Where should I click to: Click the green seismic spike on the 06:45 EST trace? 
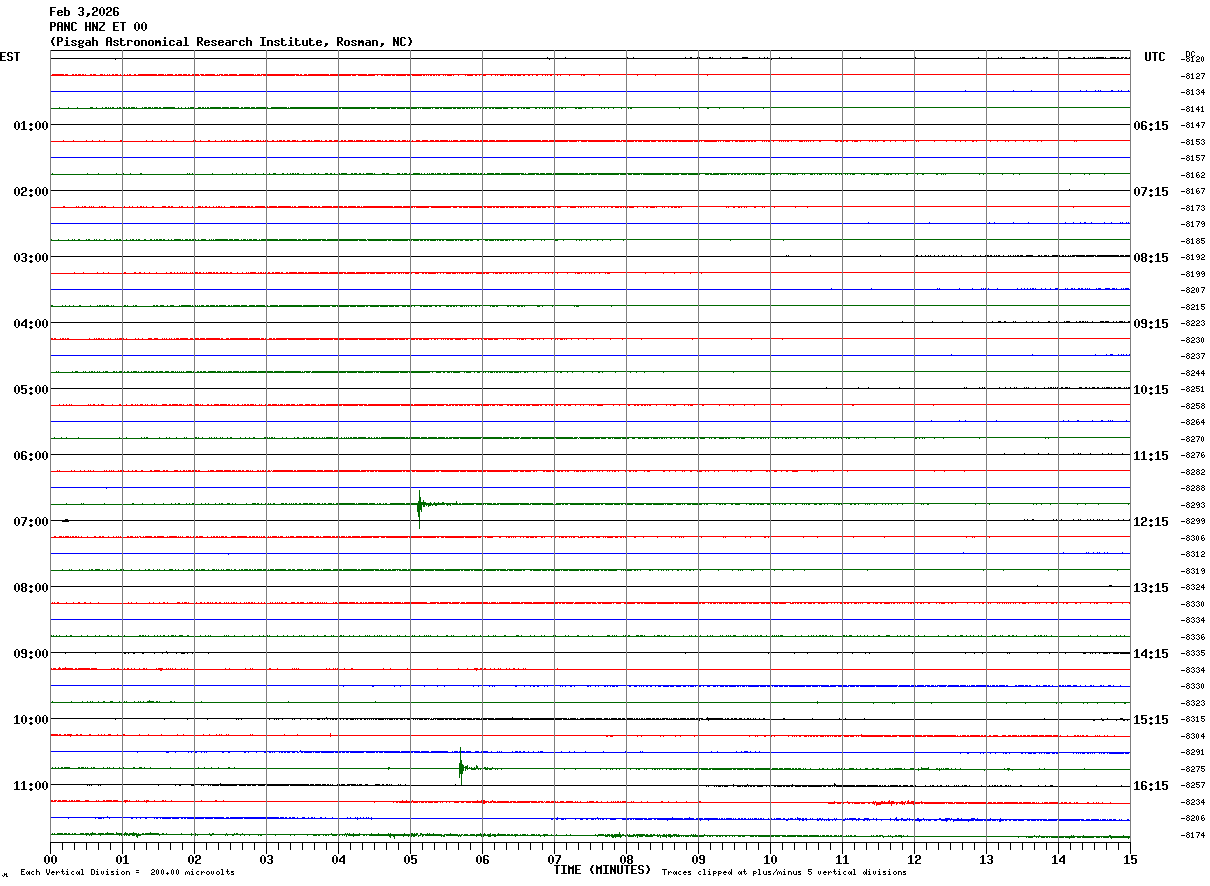[x=419, y=508]
